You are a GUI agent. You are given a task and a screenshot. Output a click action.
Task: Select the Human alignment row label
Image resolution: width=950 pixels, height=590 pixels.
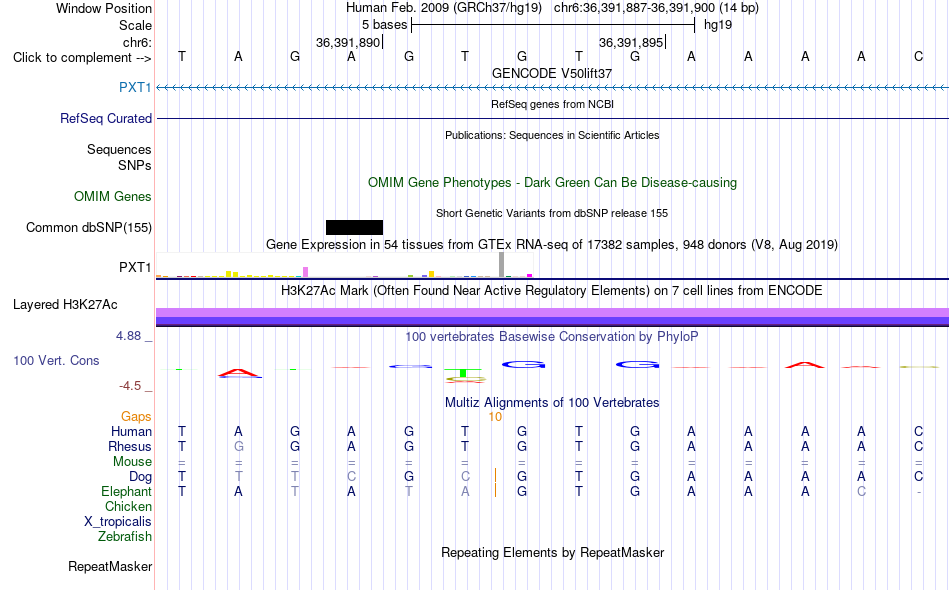[x=131, y=431]
